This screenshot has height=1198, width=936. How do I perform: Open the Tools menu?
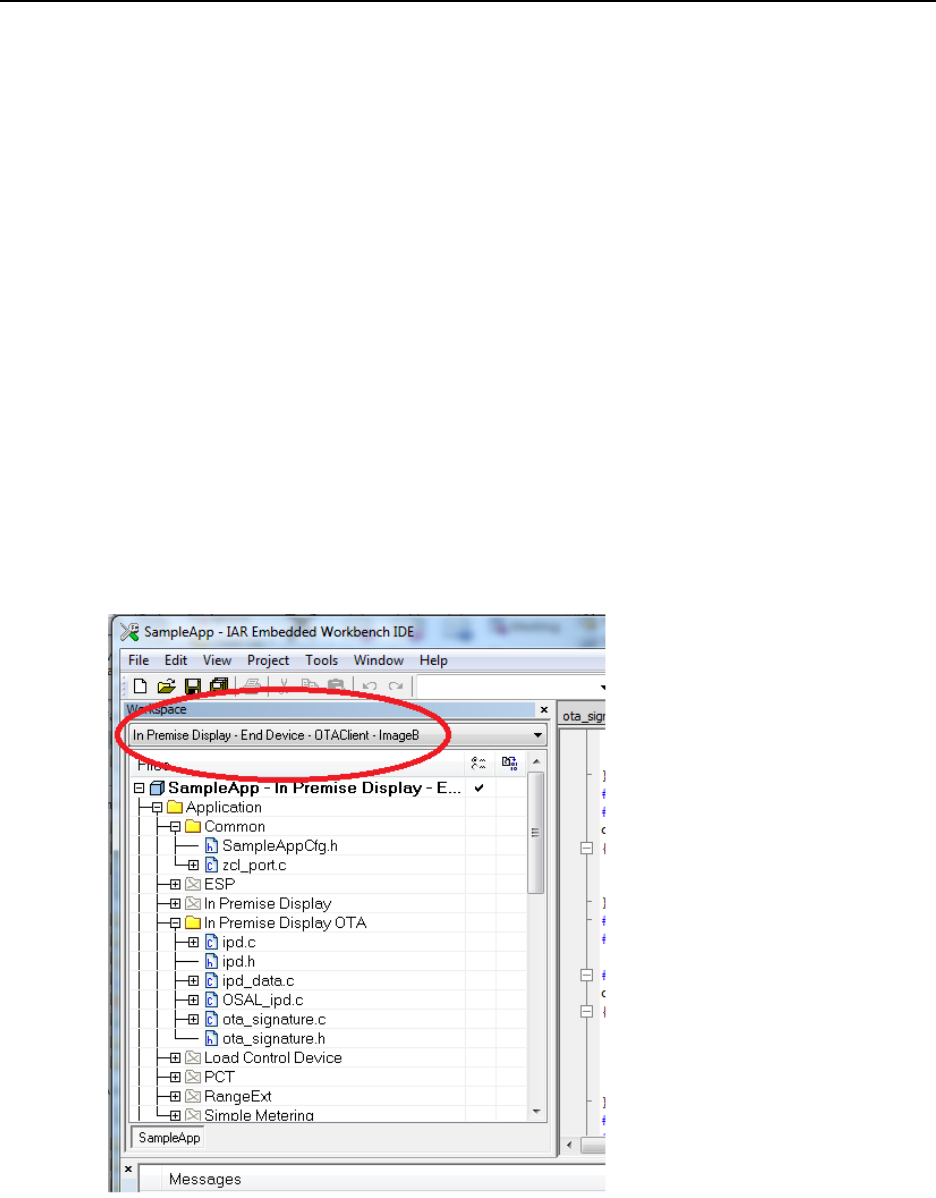pyautogui.click(x=322, y=660)
